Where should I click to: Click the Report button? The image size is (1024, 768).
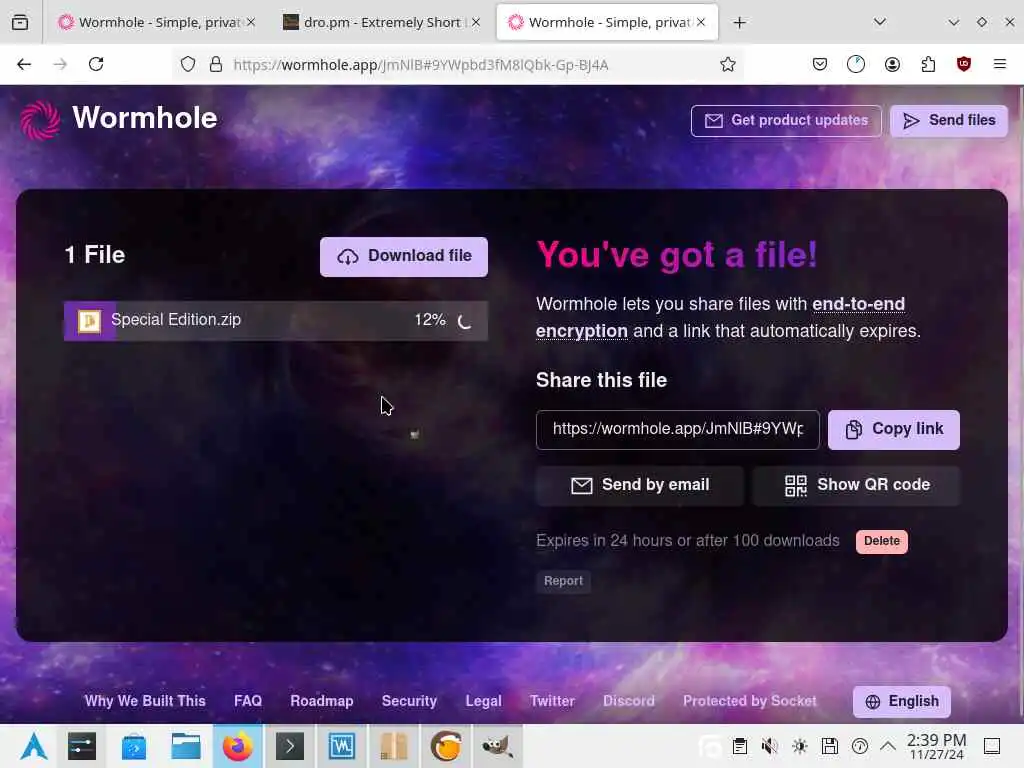point(563,581)
